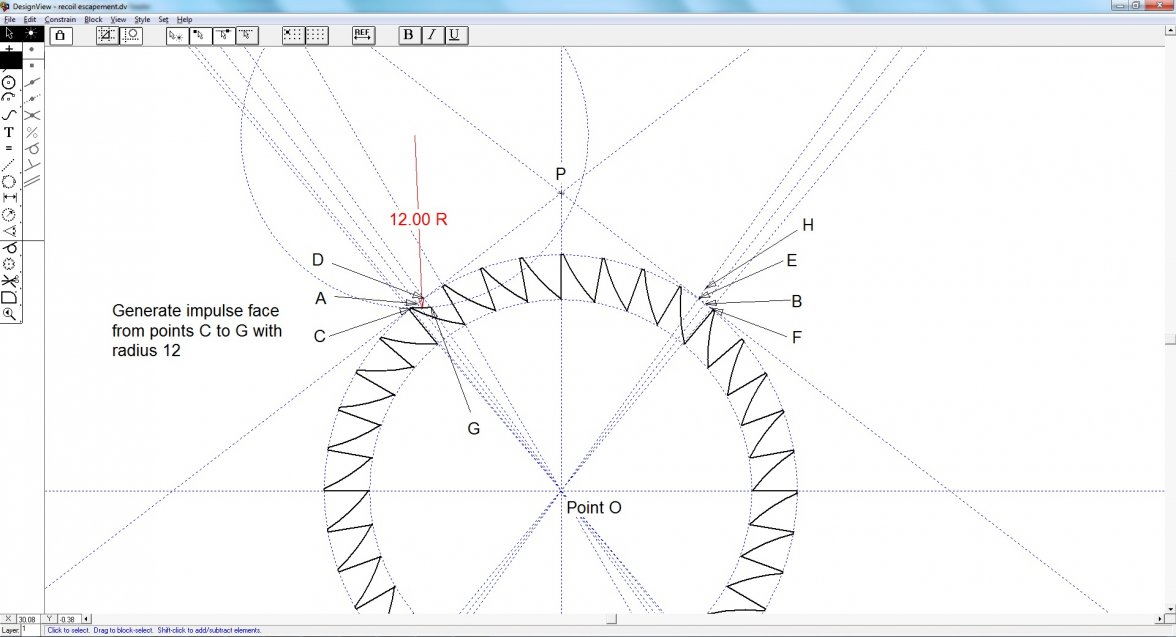
Task: Click the REF dimension toolbar button
Action: click(363, 35)
